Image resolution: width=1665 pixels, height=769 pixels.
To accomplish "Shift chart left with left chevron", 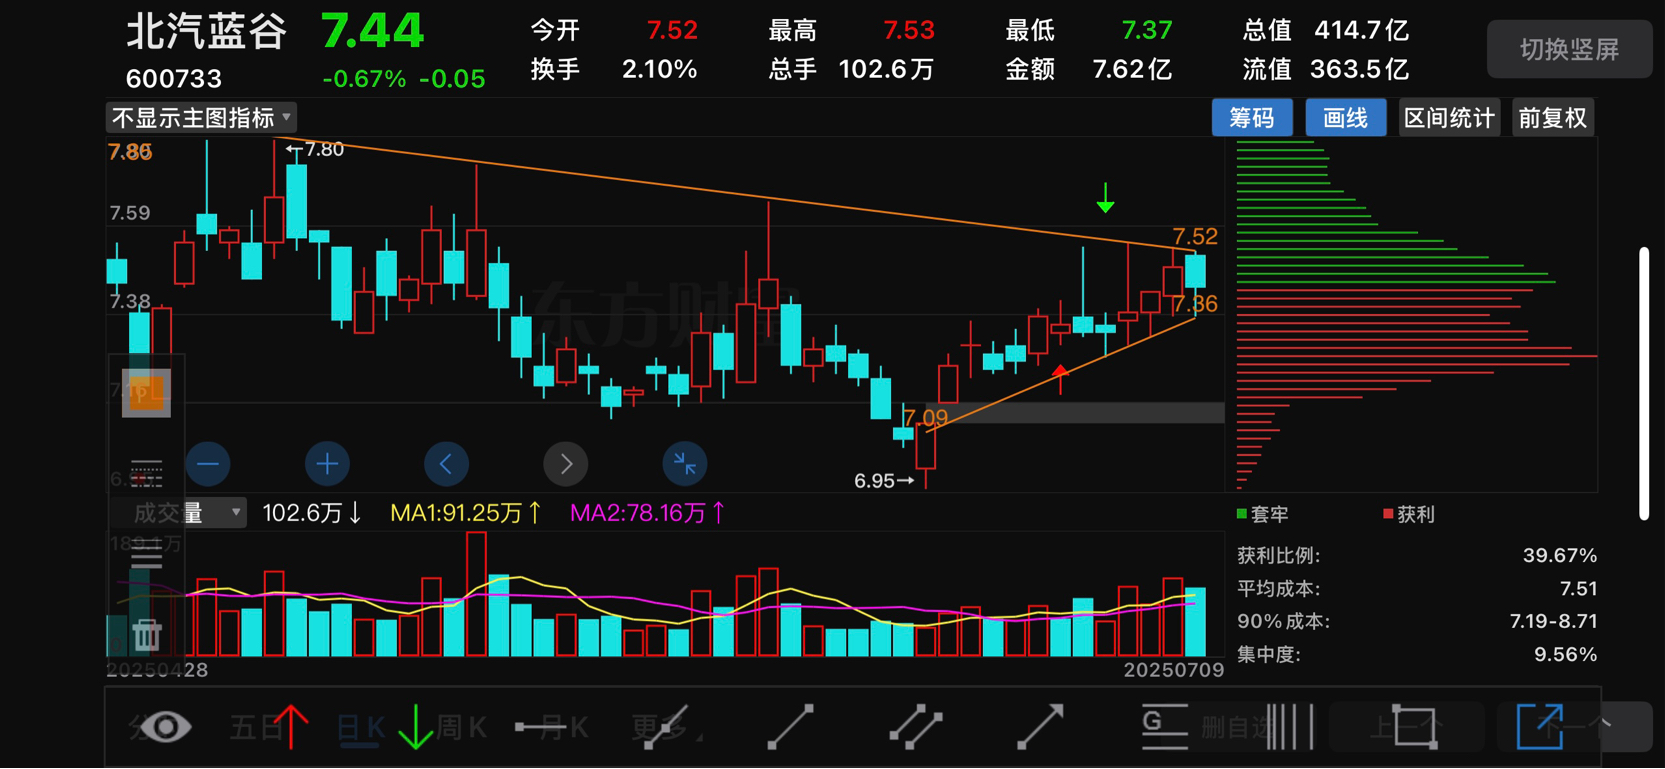I will [446, 463].
